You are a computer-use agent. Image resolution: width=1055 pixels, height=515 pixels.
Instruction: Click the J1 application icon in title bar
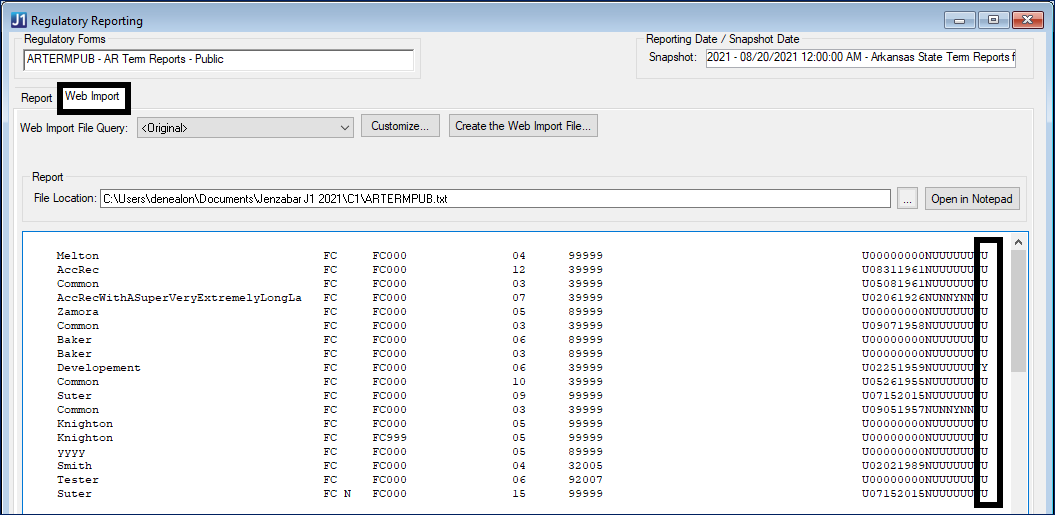click(x=18, y=20)
